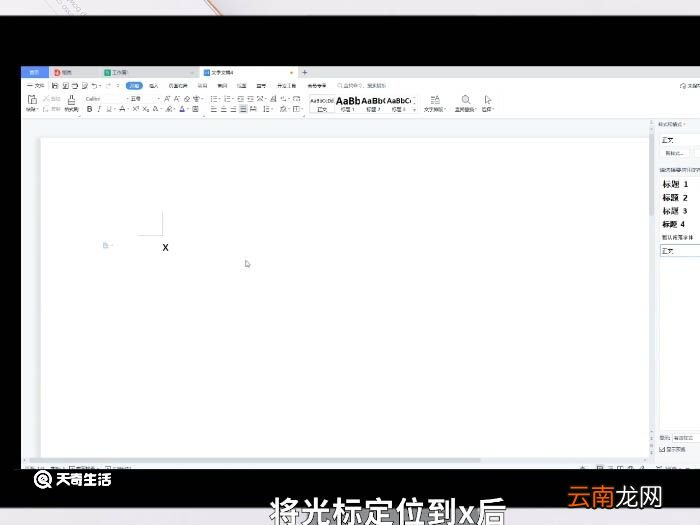Click the Superscript button

[x=136, y=109]
